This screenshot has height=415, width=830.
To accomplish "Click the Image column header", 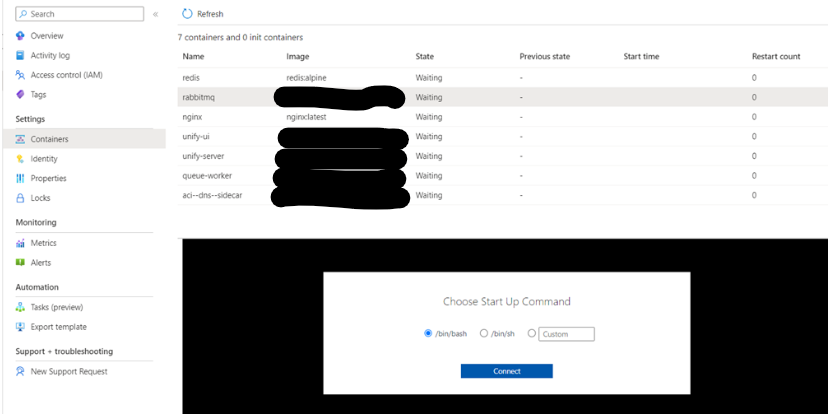I will 297,57.
